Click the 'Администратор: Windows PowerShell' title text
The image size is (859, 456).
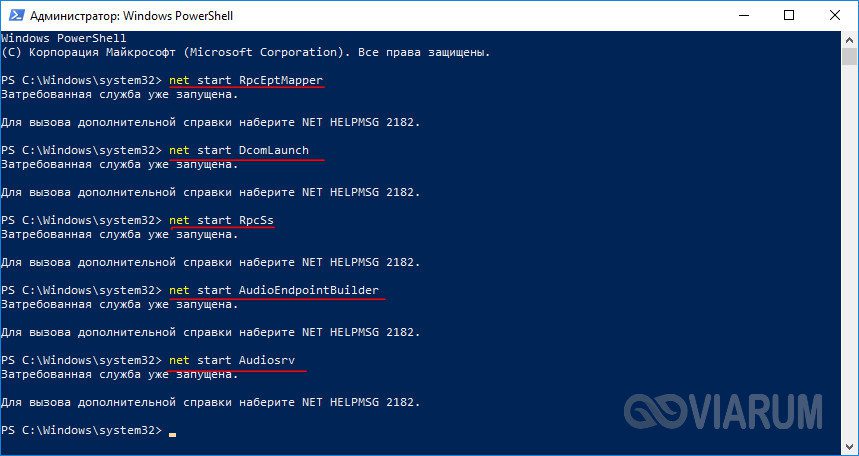pyautogui.click(x=131, y=16)
